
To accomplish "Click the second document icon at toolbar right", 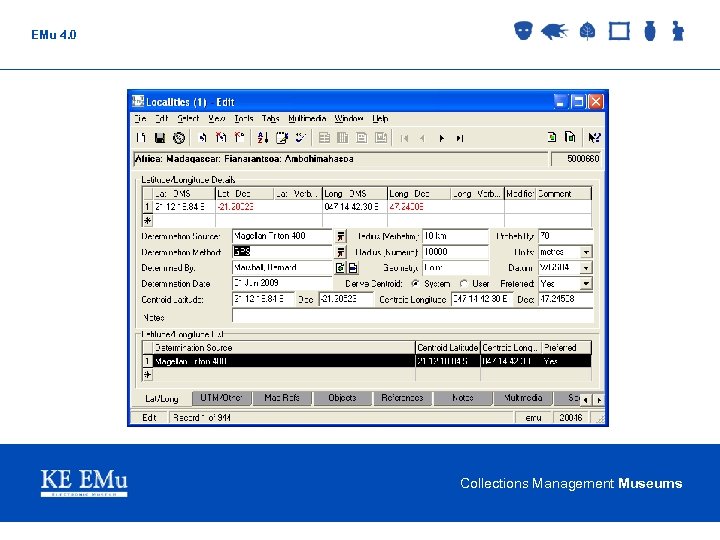I will tap(570, 137).
